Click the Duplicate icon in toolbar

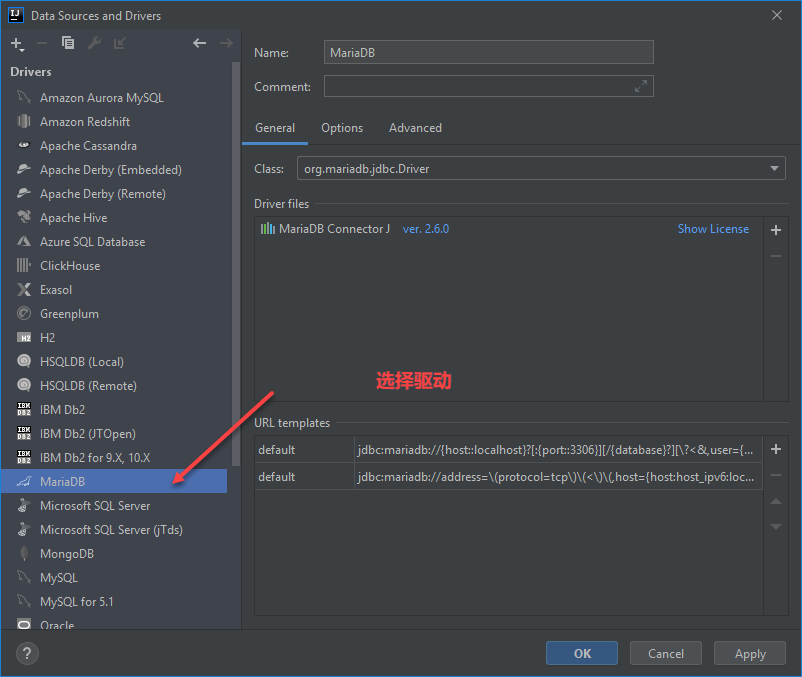[x=68, y=43]
